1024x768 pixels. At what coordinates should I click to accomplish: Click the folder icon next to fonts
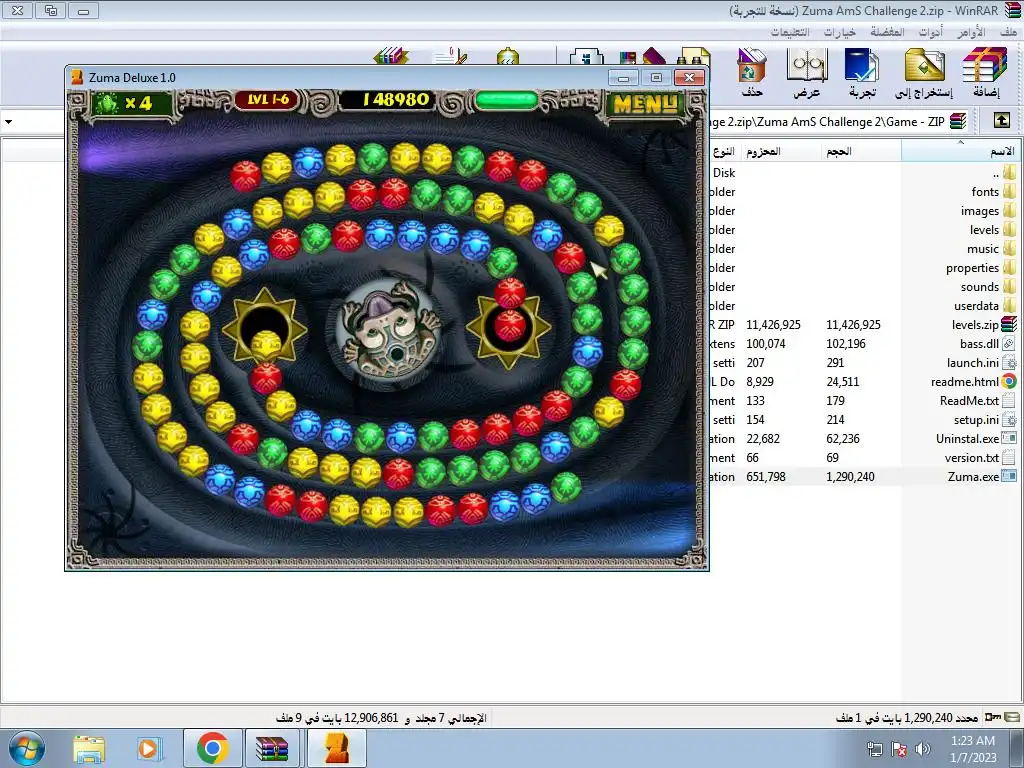1010,191
